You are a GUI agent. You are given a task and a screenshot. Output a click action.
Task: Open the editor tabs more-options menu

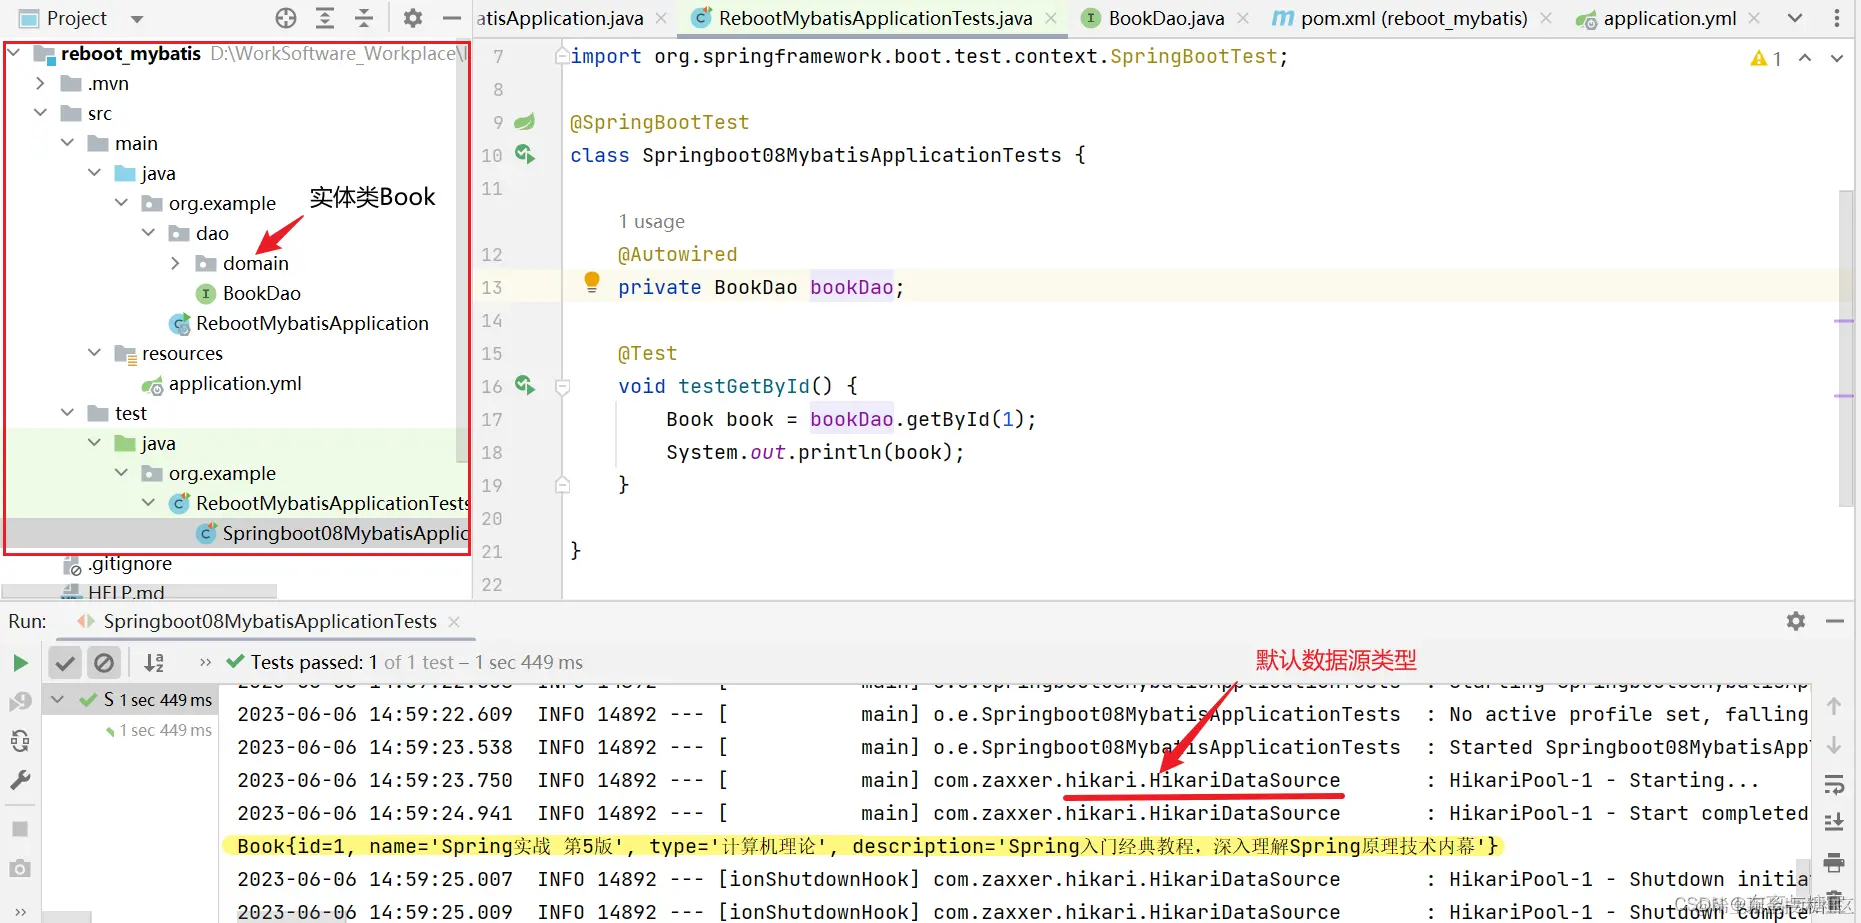[x=1836, y=18]
